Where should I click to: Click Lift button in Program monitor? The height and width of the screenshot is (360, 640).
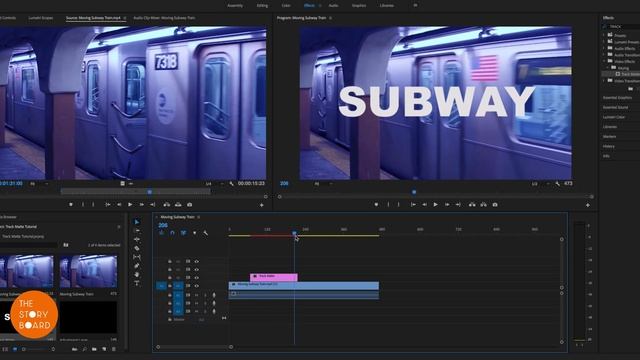coord(472,204)
